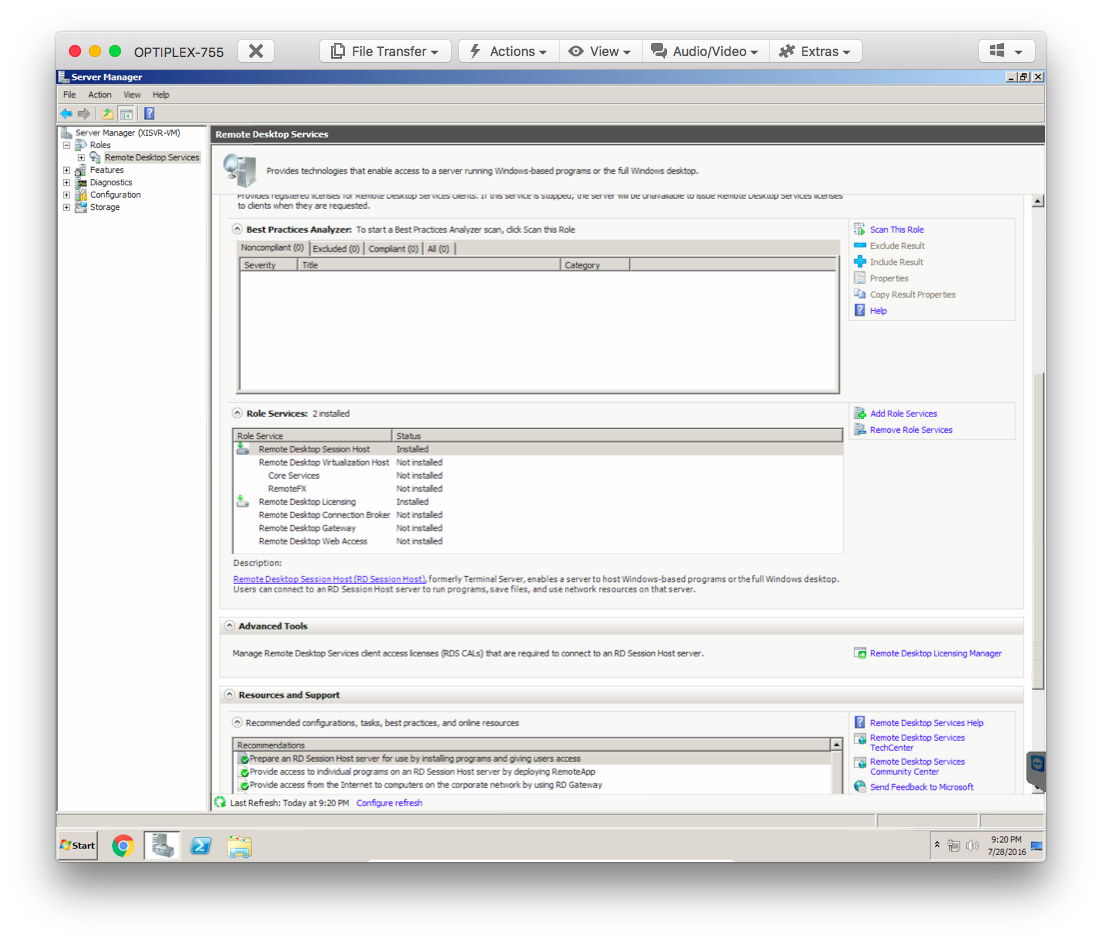Collapse the Roles tree node
This screenshot has height=942, width=1102.
(x=67, y=145)
